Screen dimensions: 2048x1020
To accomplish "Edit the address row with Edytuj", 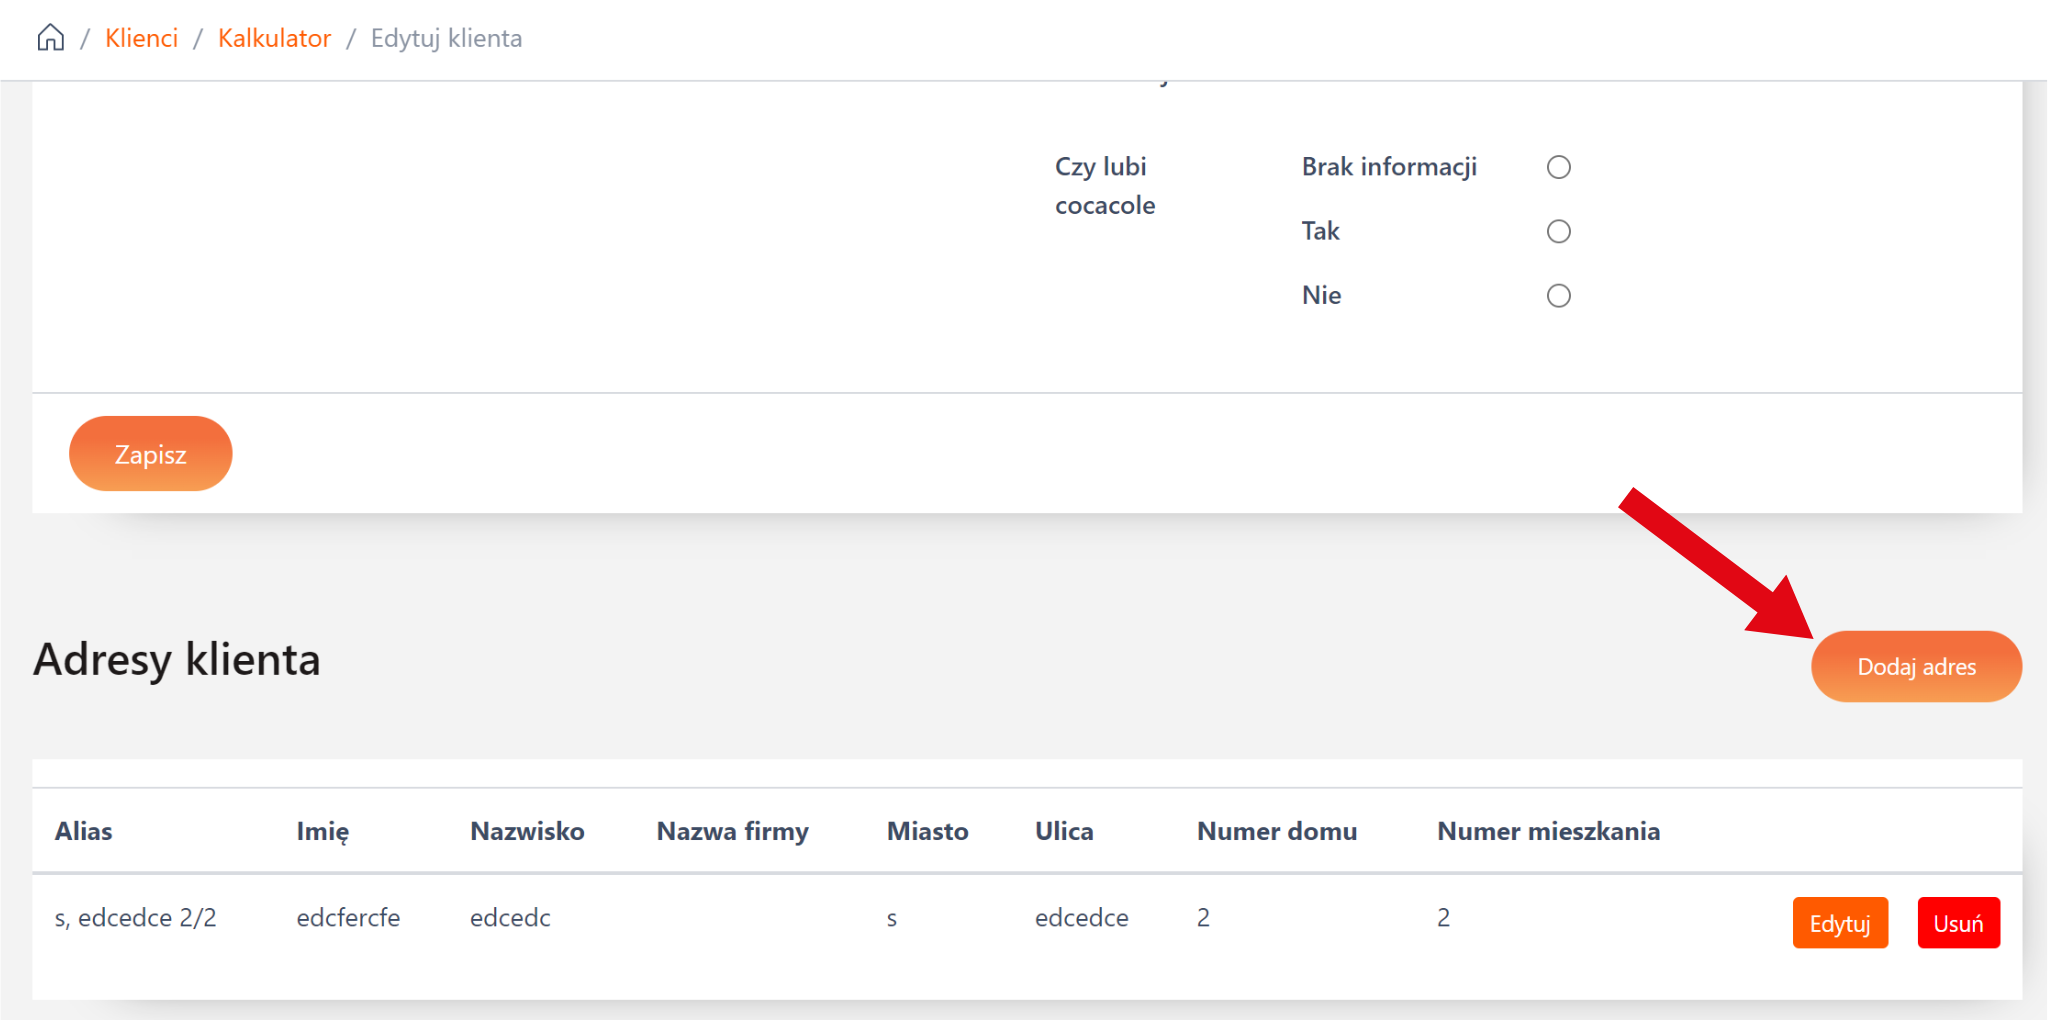I will pos(1839,923).
